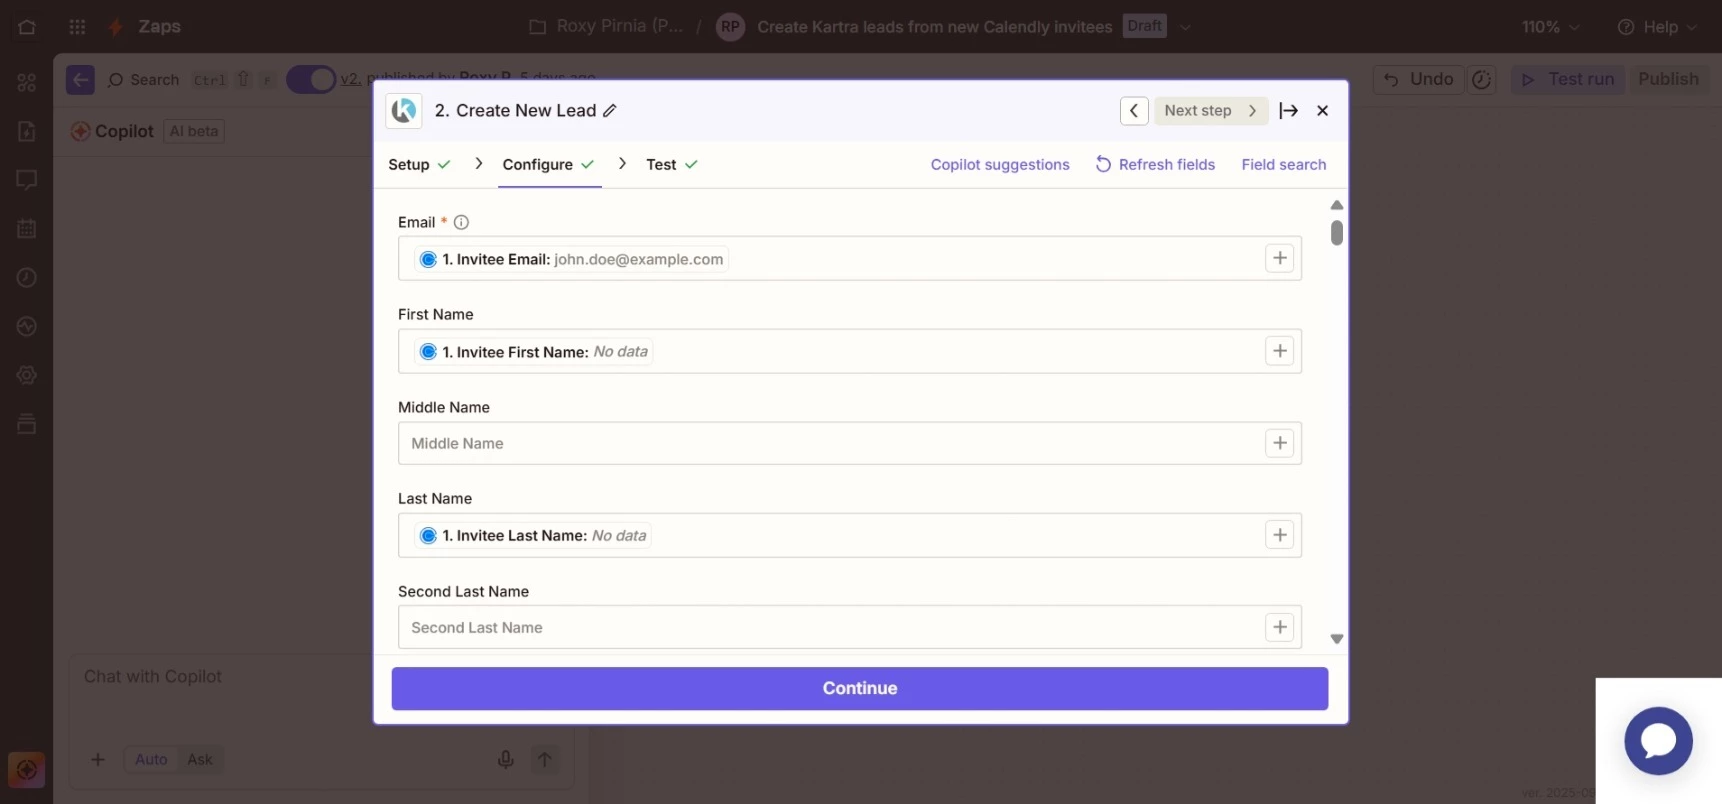1722x804 pixels.
Task: Select the Invitee Last Name mapped pill
Action: tap(533, 535)
